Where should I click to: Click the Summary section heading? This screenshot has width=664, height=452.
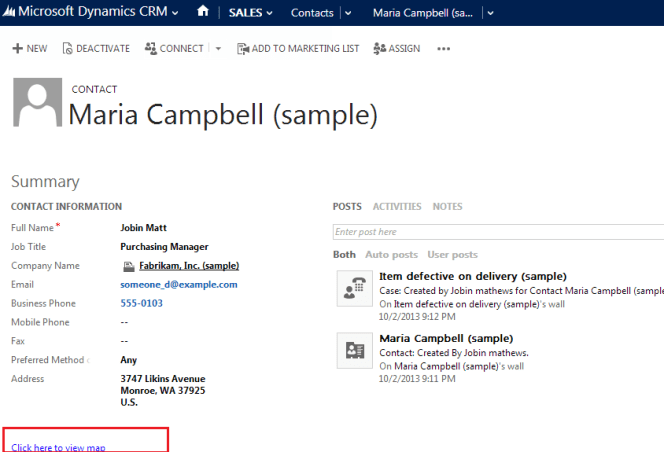(45, 181)
